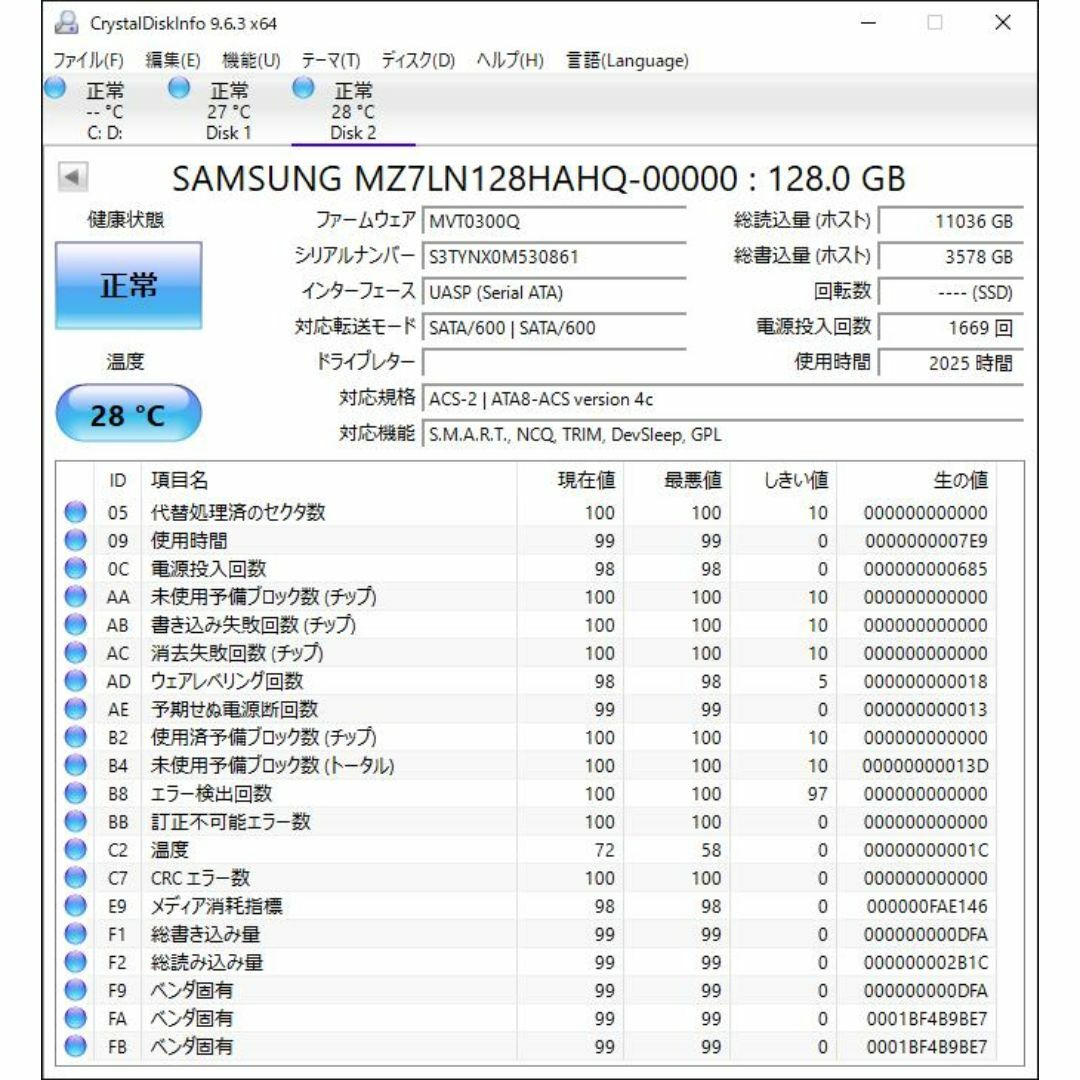1080x1080 pixels.
Task: Click the status orb for attribute AA
Action: point(75,596)
